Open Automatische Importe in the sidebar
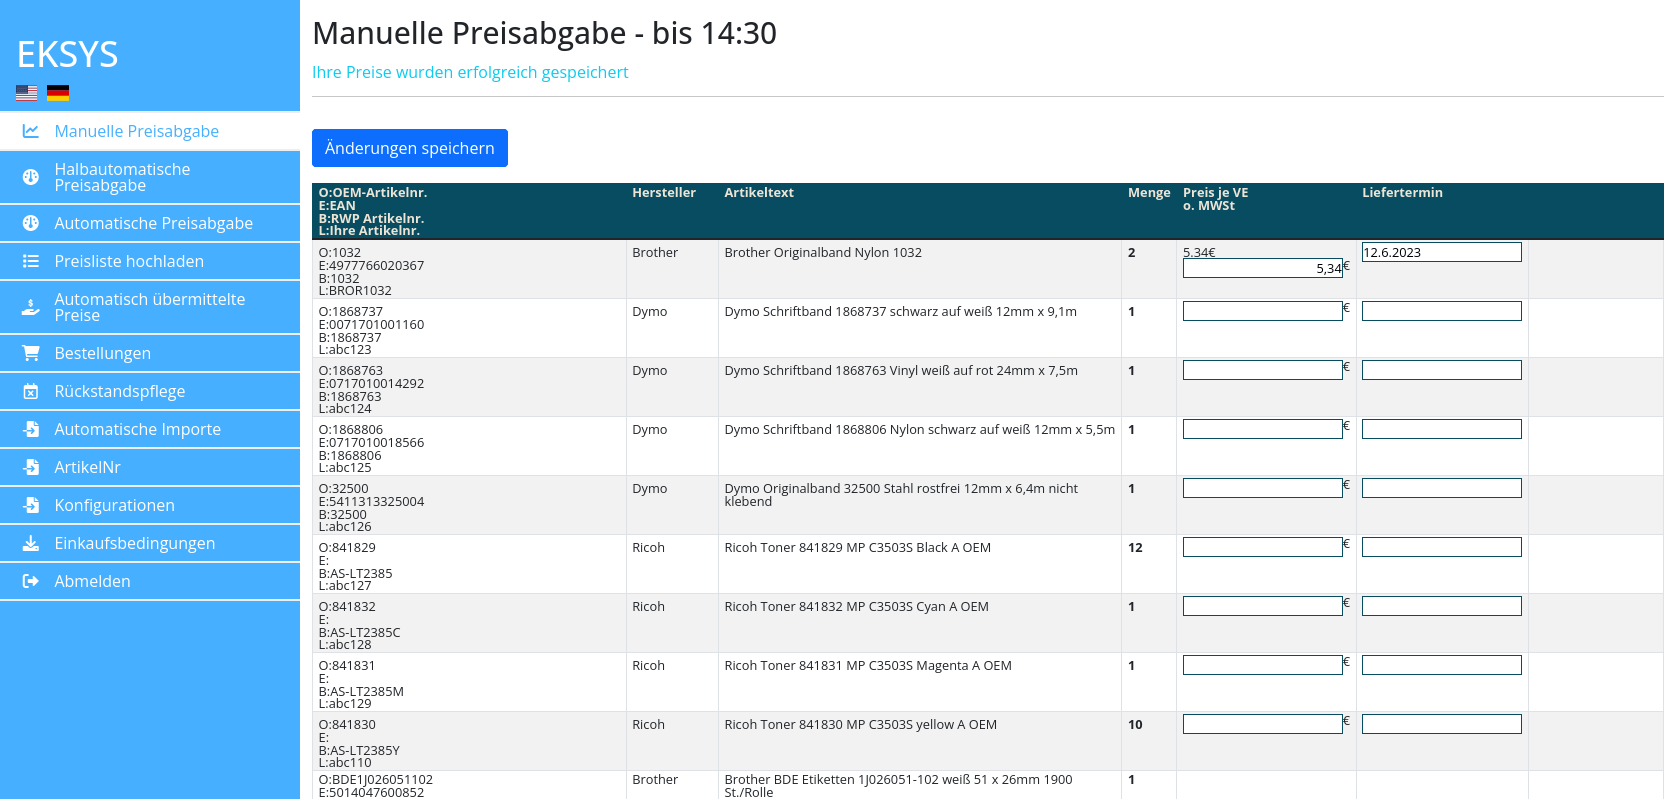Image resolution: width=1676 pixels, height=799 pixels. tap(137, 429)
